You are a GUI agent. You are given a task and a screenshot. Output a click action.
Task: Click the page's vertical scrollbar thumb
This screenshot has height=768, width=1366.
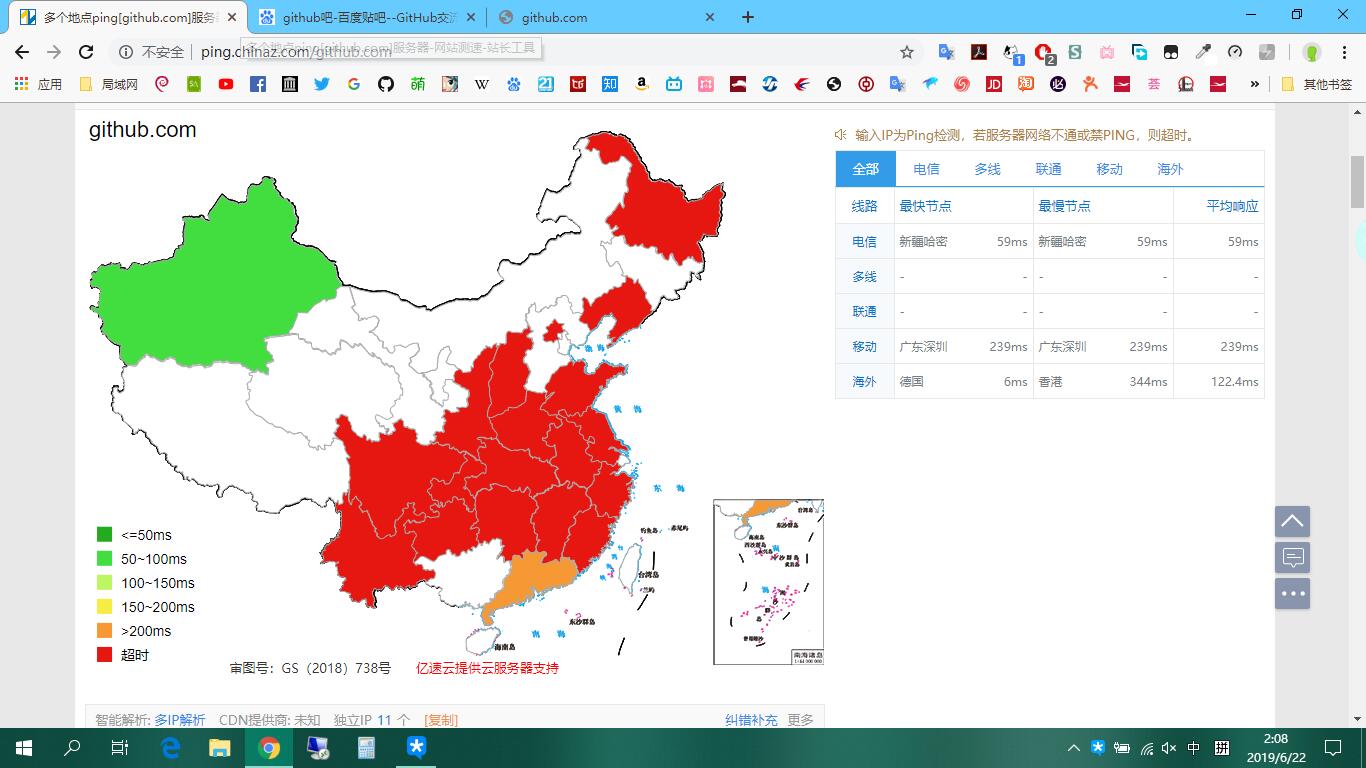(x=1357, y=181)
